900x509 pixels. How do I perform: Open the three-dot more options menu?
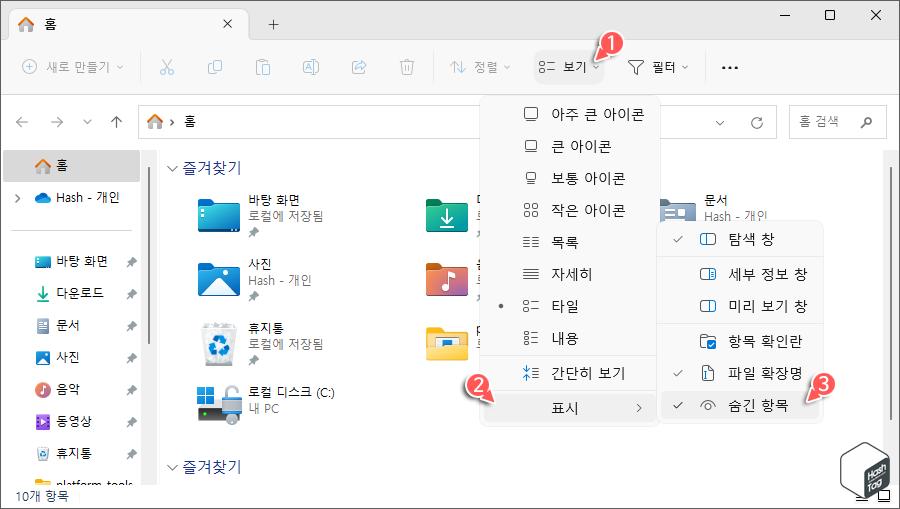[730, 68]
